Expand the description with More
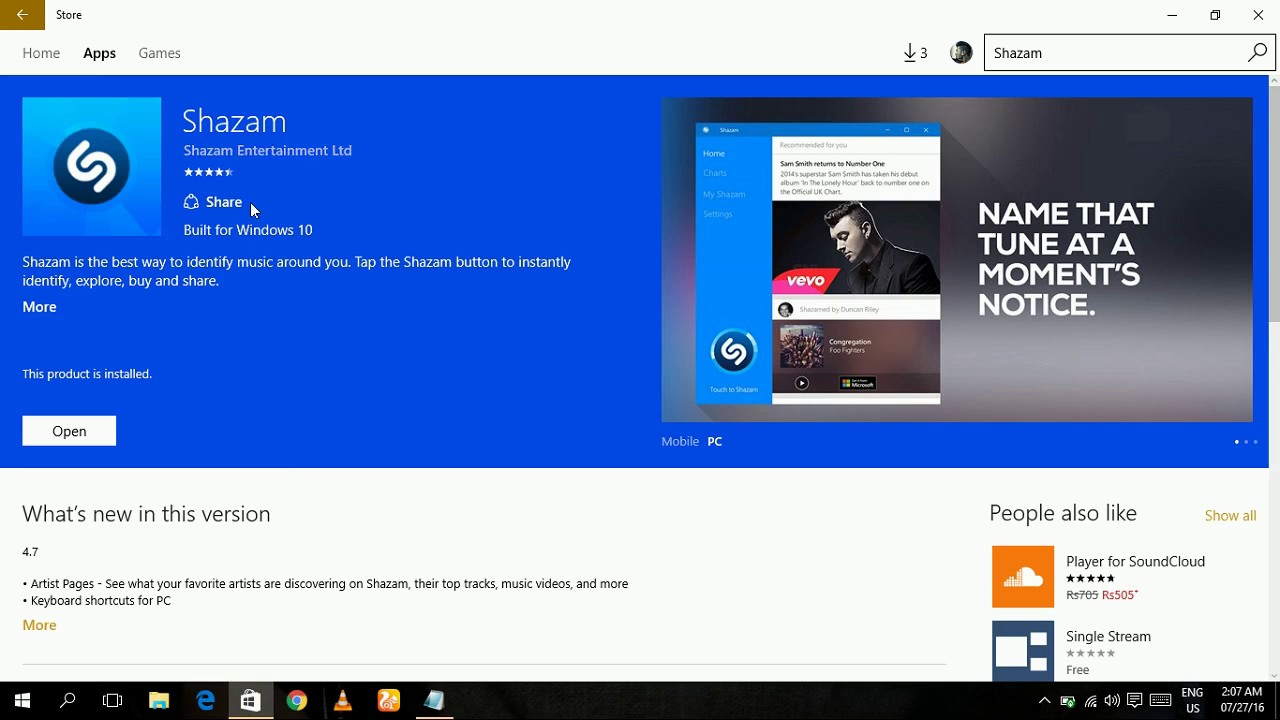Screen dimensions: 1280x720 [39, 307]
